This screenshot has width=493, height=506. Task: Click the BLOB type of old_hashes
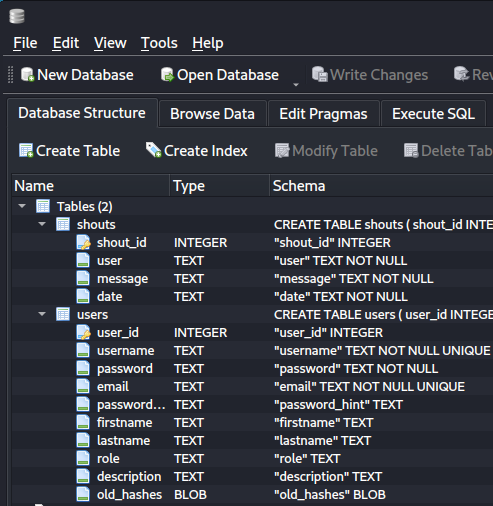[190, 495]
